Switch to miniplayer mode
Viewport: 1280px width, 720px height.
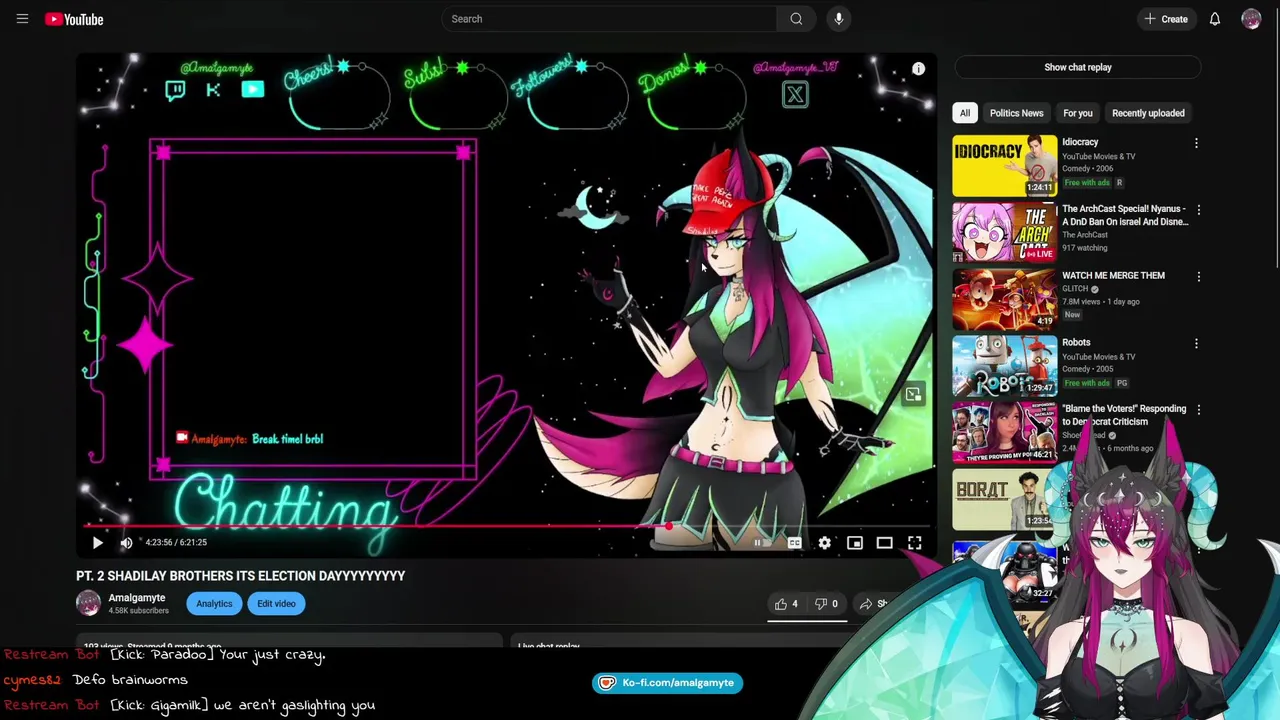click(x=854, y=542)
